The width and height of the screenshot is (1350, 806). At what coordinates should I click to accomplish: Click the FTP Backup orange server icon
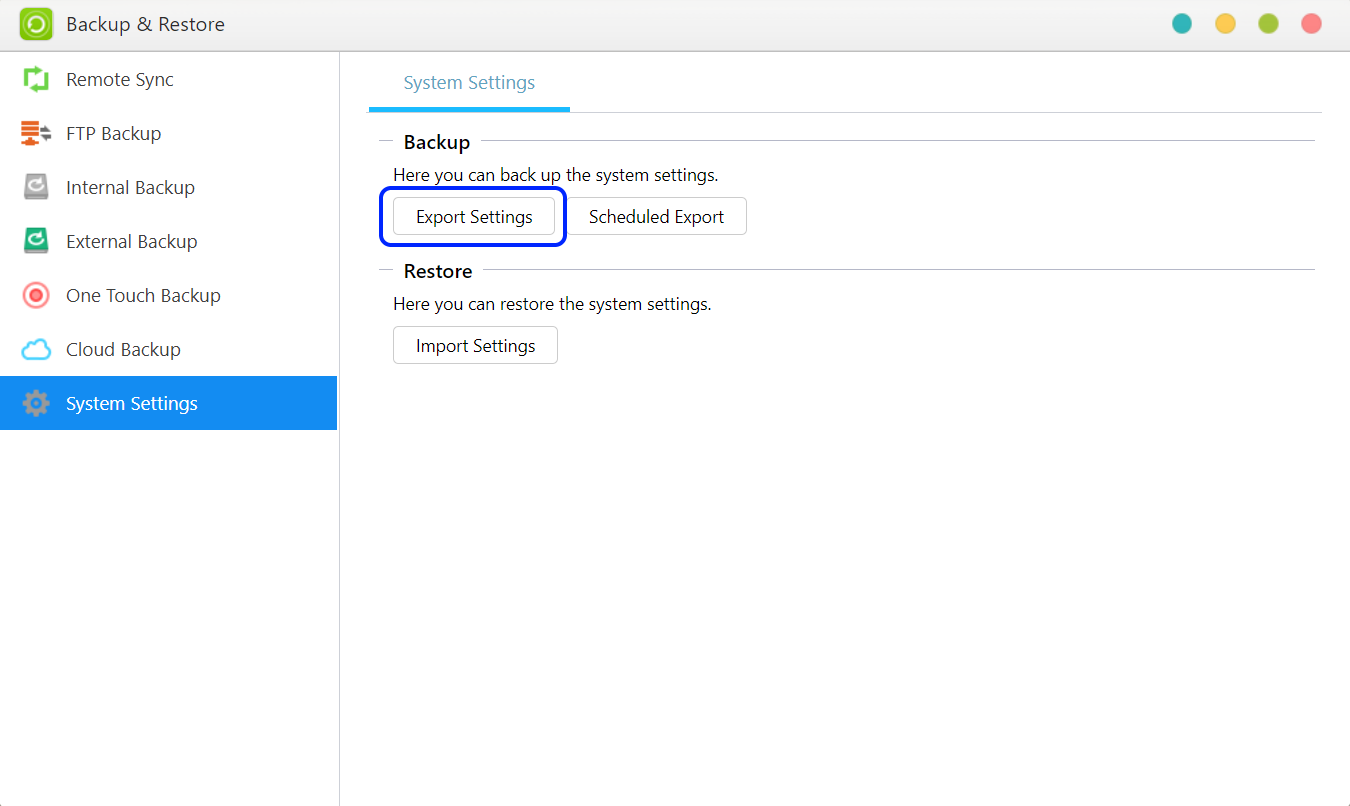pyautogui.click(x=36, y=134)
